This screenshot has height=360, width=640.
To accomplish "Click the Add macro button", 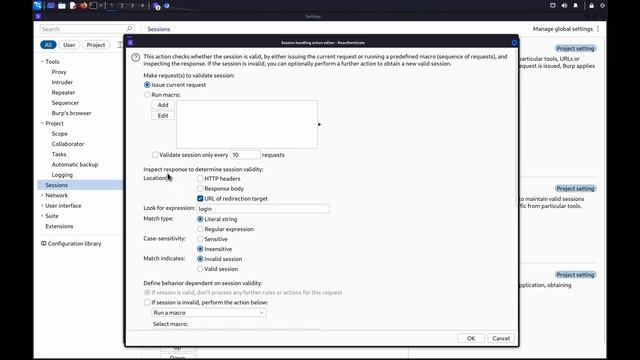I will 163,105.
